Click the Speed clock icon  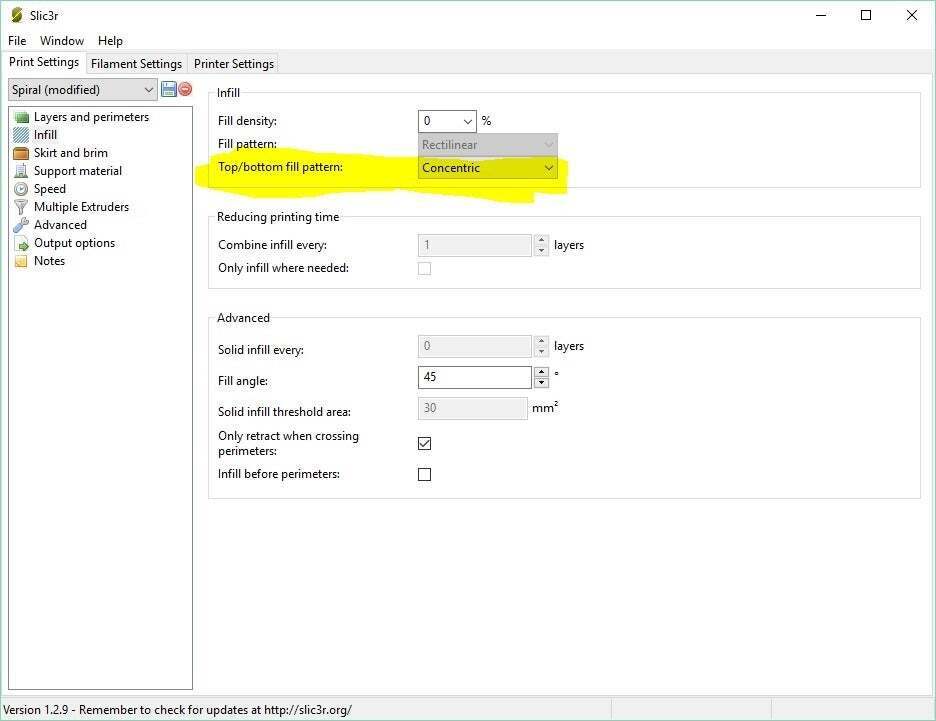pos(21,189)
